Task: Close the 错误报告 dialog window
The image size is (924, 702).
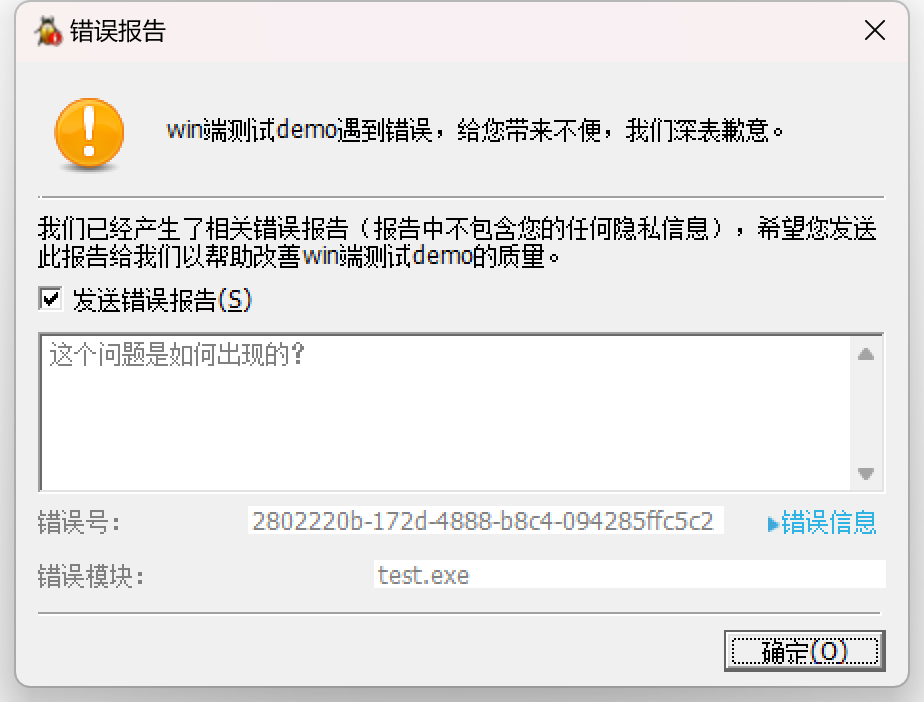Action: pos(874,31)
